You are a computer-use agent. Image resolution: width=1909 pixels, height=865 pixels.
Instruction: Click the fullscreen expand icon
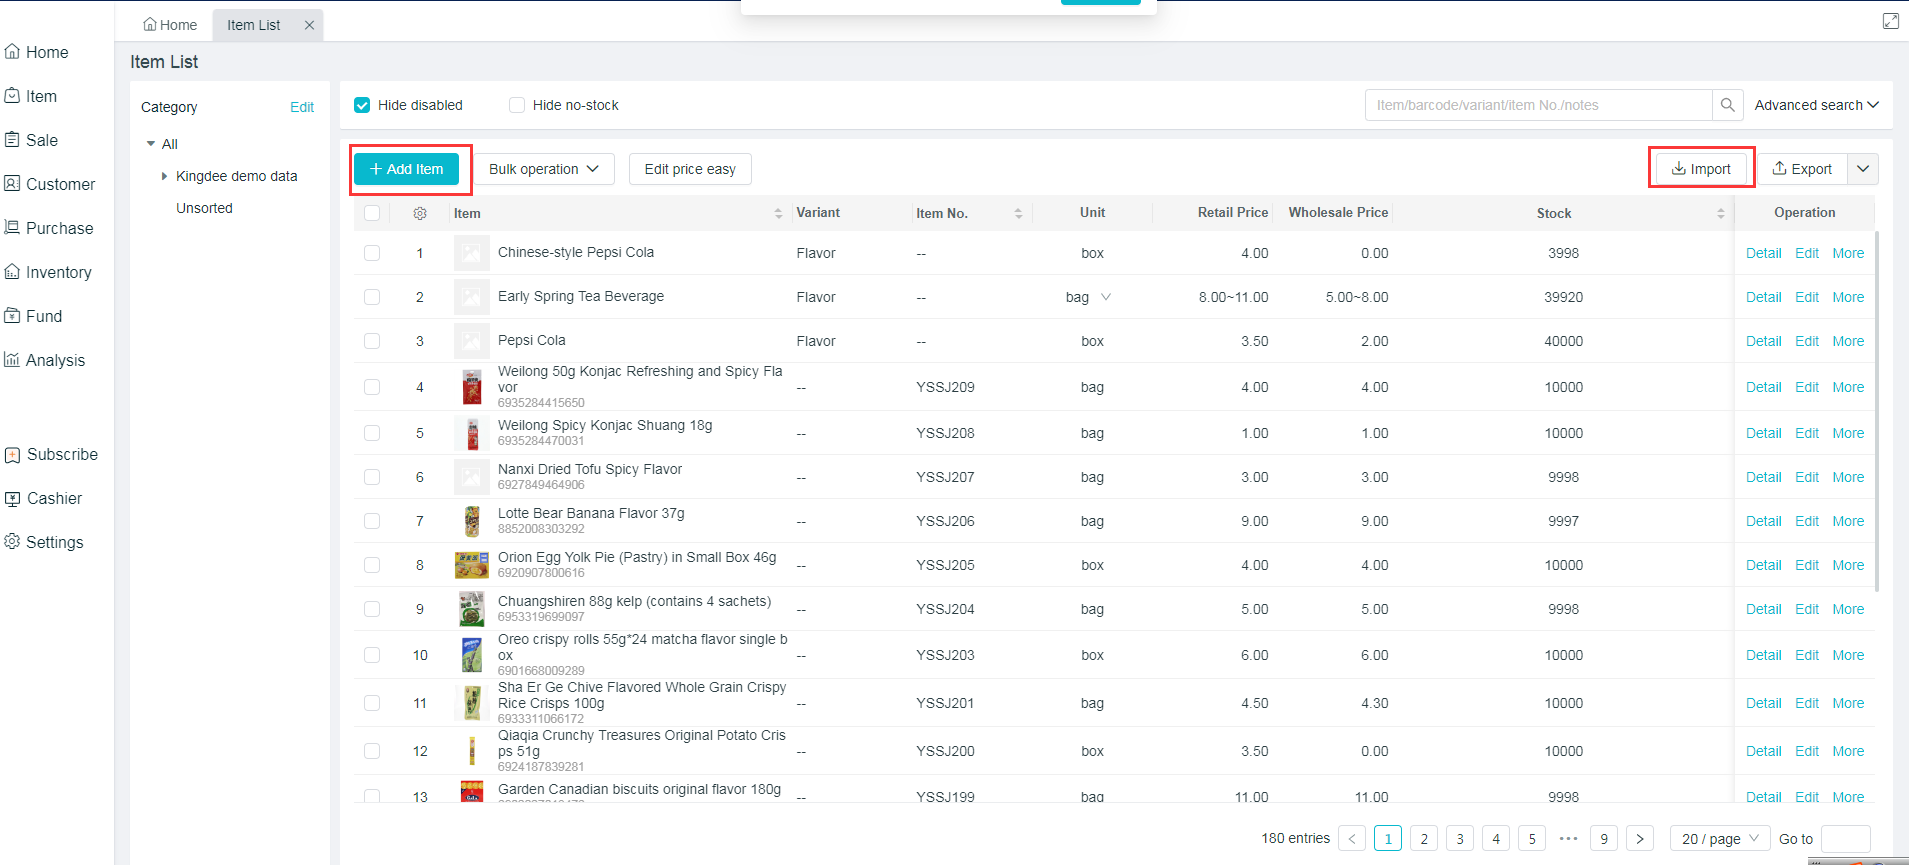(1890, 21)
